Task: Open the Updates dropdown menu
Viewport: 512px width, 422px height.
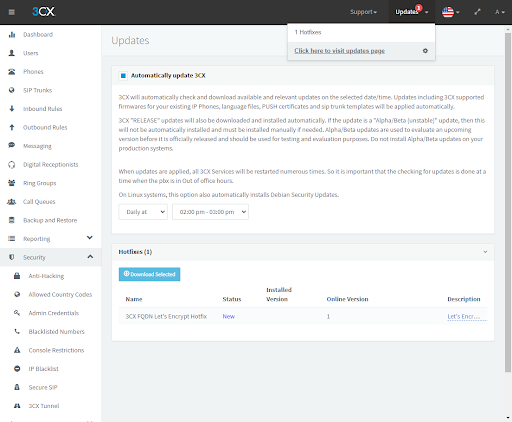Action: pyautogui.click(x=412, y=12)
